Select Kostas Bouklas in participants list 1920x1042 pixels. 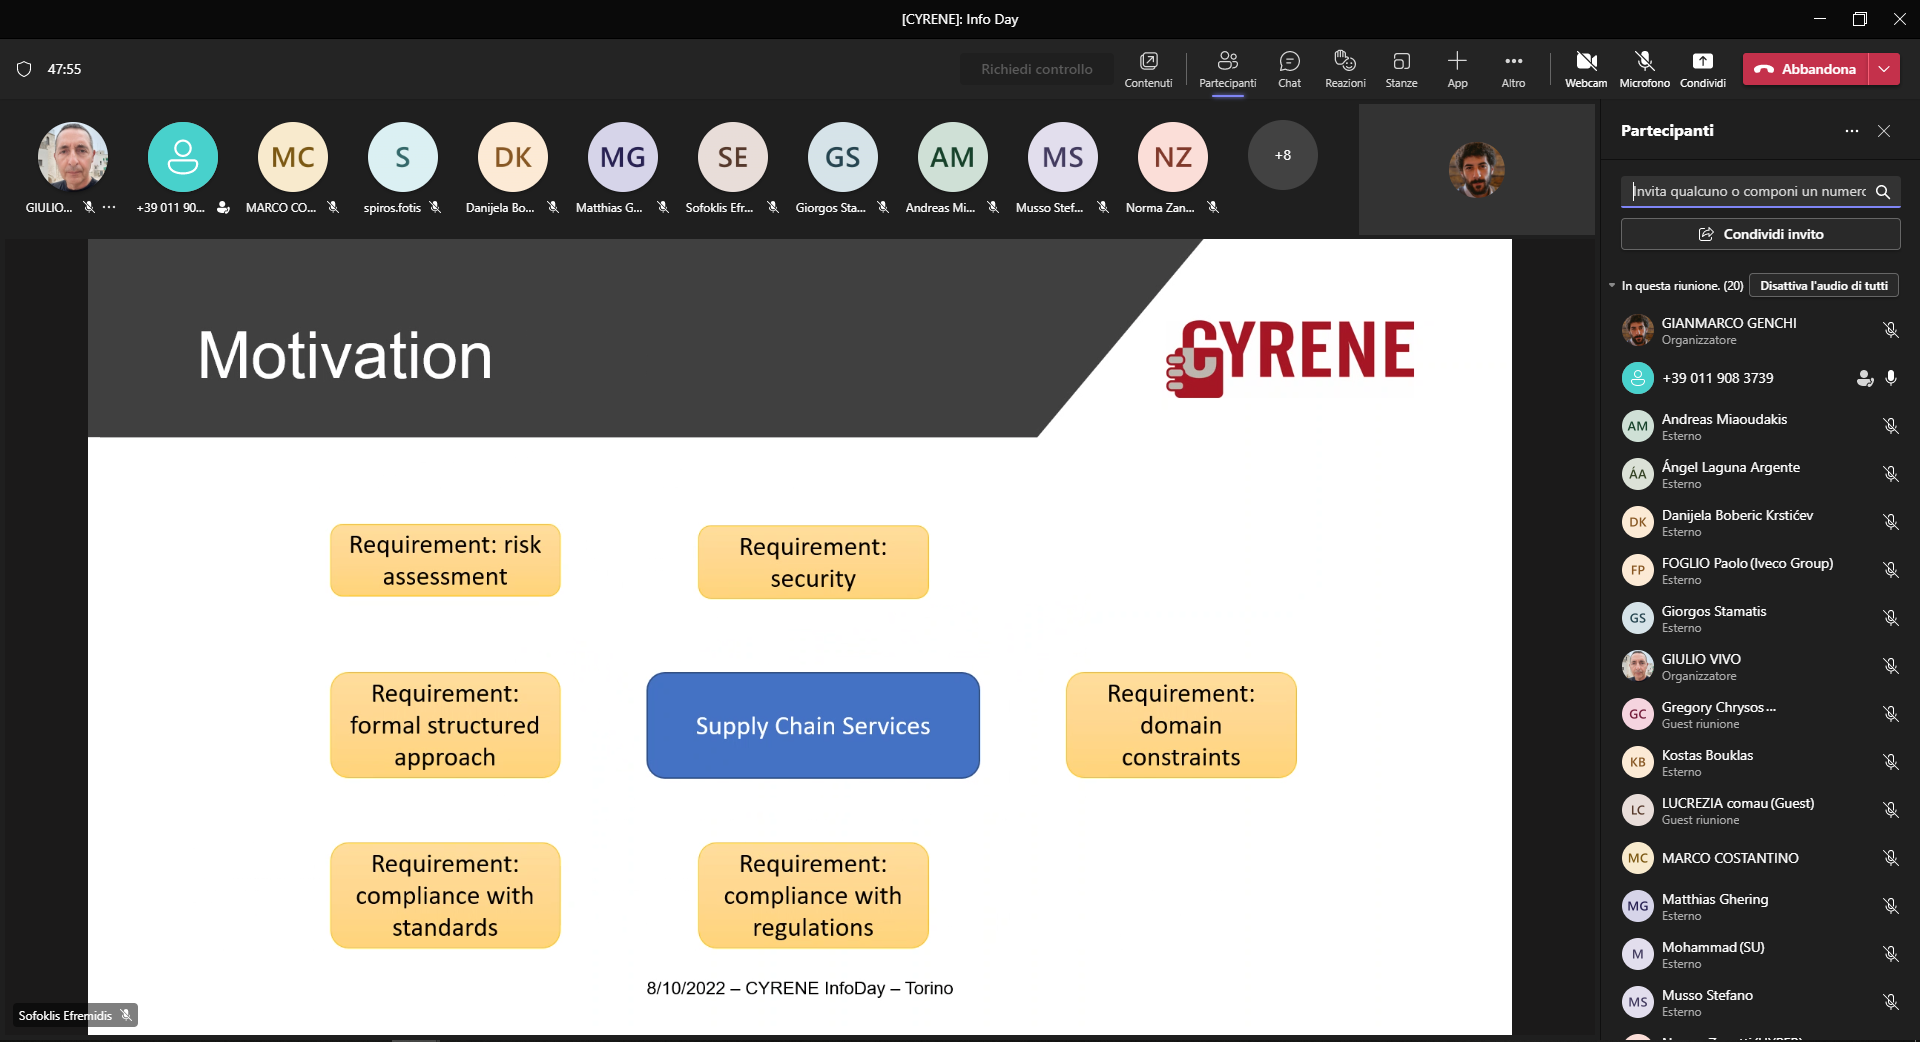tap(1760, 762)
